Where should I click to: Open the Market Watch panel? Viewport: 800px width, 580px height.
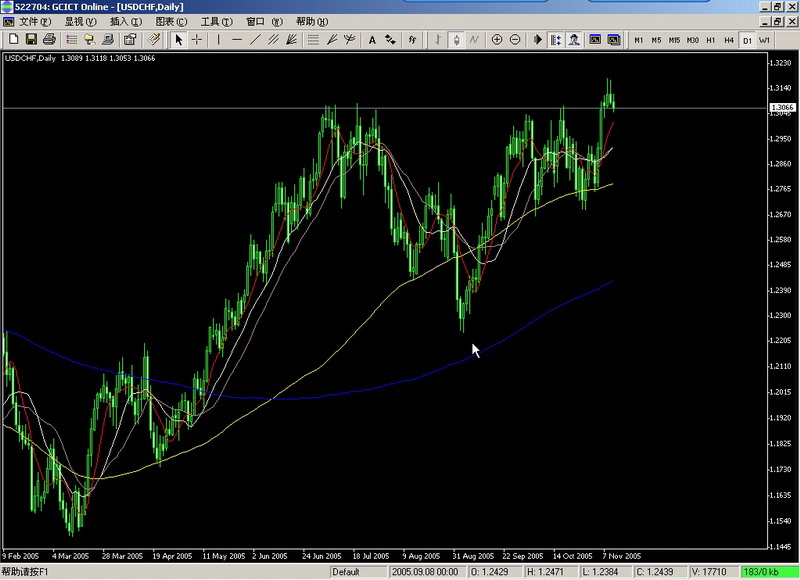[x=72, y=39]
